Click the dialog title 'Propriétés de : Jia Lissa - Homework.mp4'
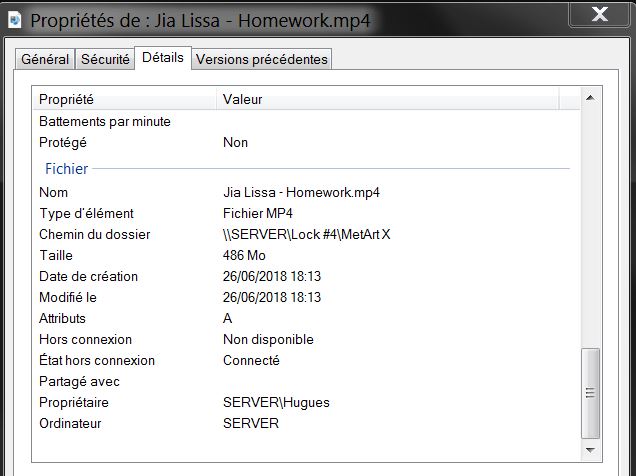 (x=200, y=21)
